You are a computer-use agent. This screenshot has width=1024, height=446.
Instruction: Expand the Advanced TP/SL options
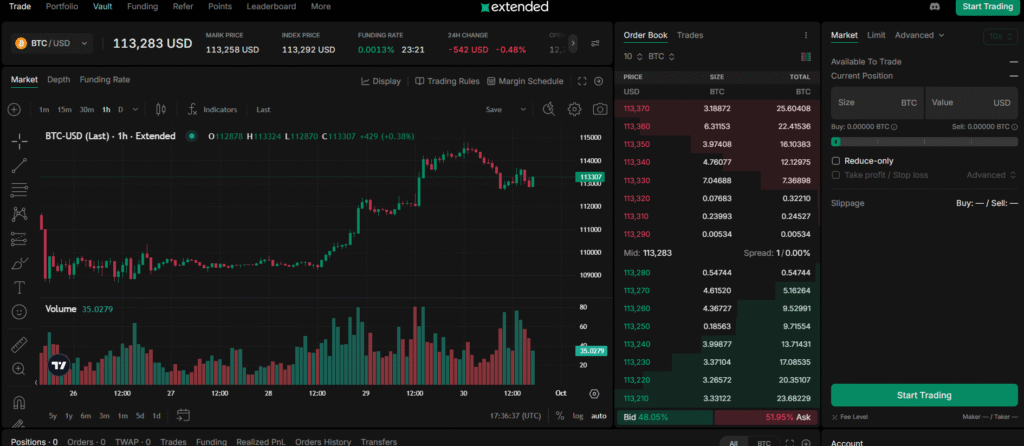tap(991, 175)
